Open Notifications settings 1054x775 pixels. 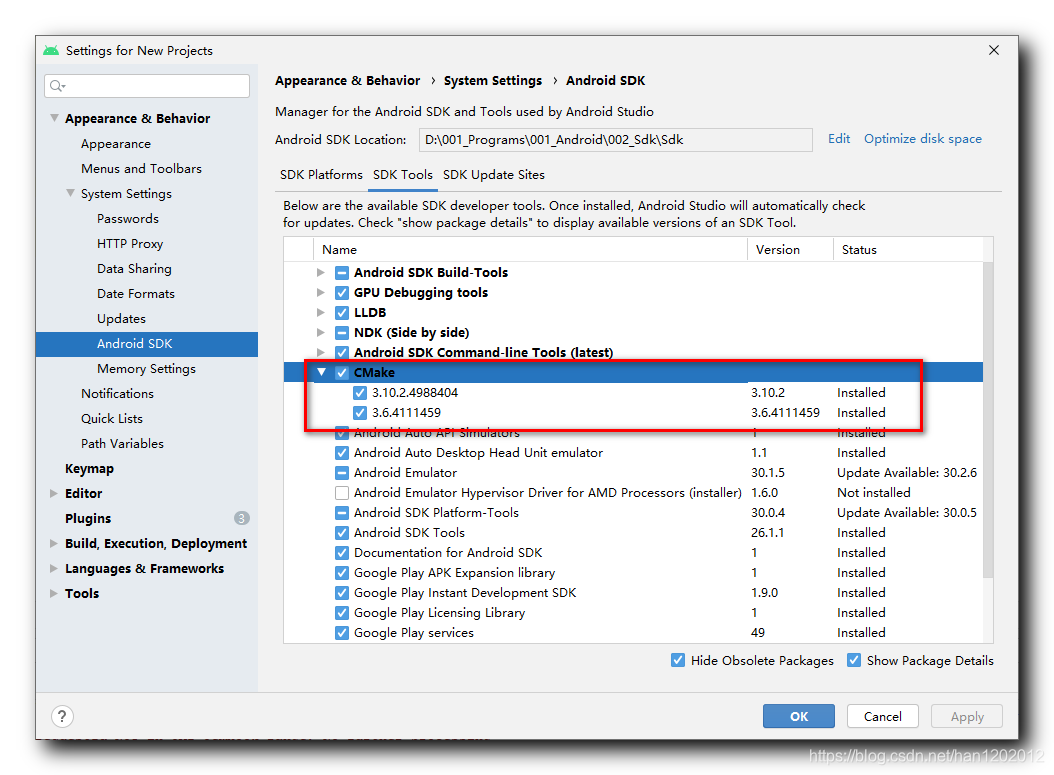tap(117, 394)
